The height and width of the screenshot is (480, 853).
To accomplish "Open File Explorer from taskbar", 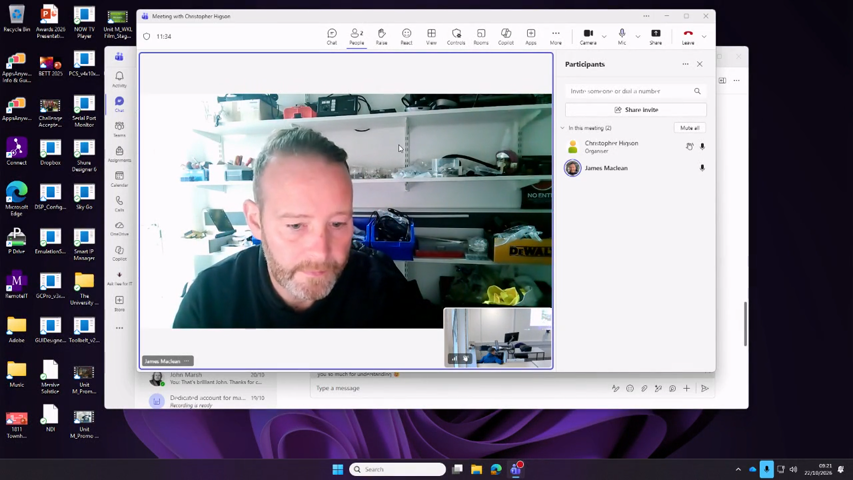I will coord(477,469).
